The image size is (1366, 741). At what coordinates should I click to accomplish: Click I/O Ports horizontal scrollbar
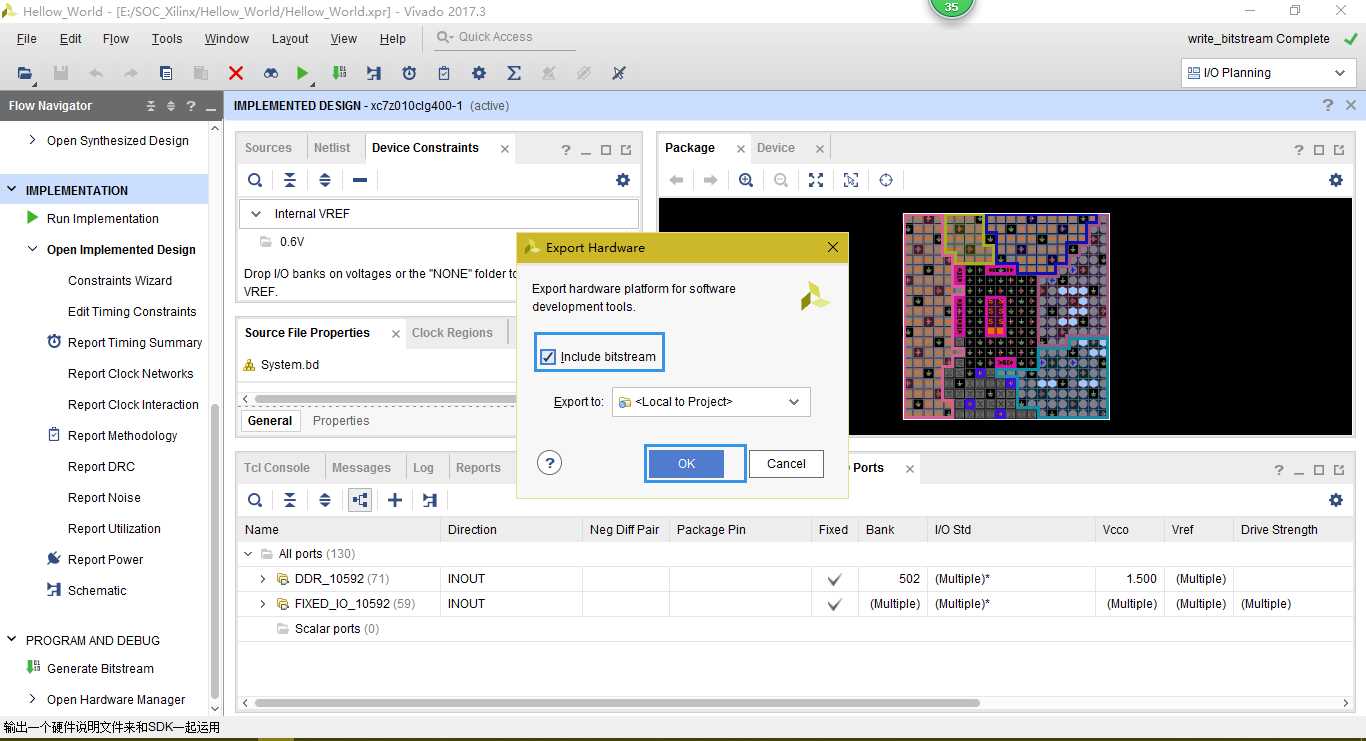pyautogui.click(x=617, y=703)
